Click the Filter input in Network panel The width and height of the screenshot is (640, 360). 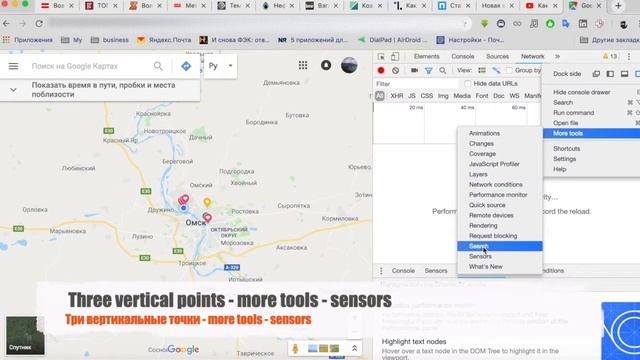(x=416, y=84)
